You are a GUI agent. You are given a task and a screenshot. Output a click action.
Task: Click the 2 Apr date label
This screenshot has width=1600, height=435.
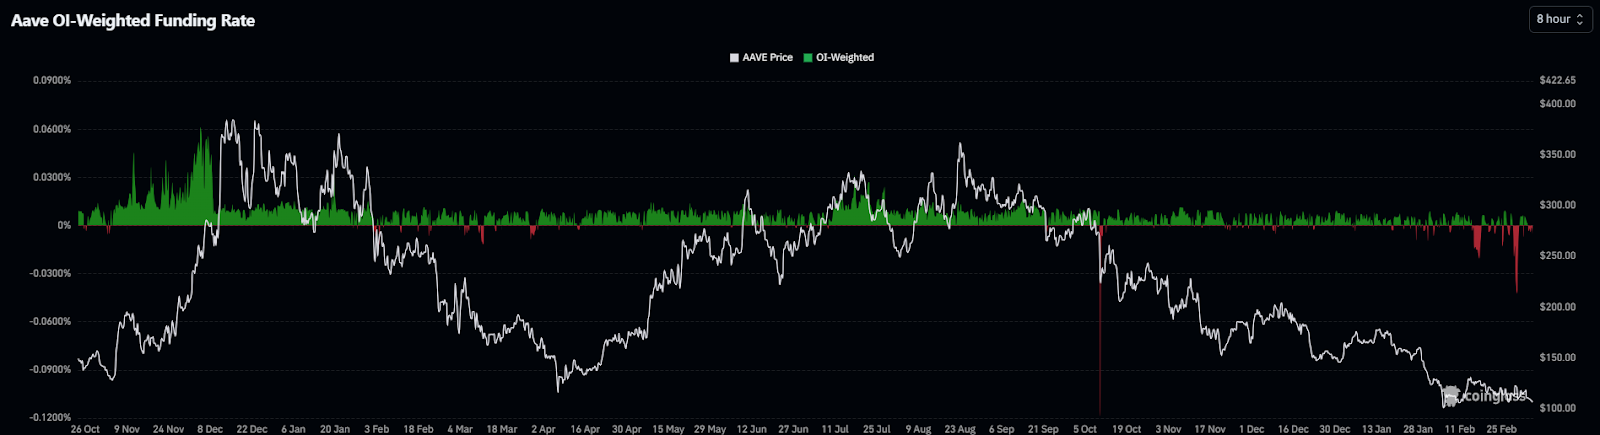[543, 429]
